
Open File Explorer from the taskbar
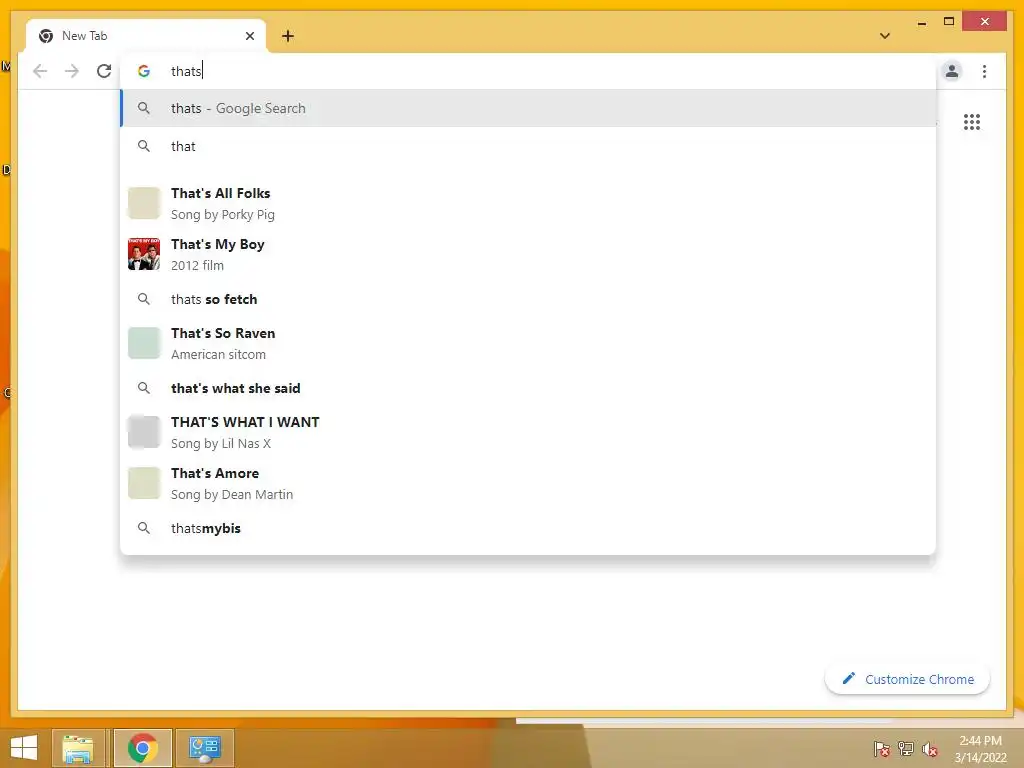[x=78, y=748]
